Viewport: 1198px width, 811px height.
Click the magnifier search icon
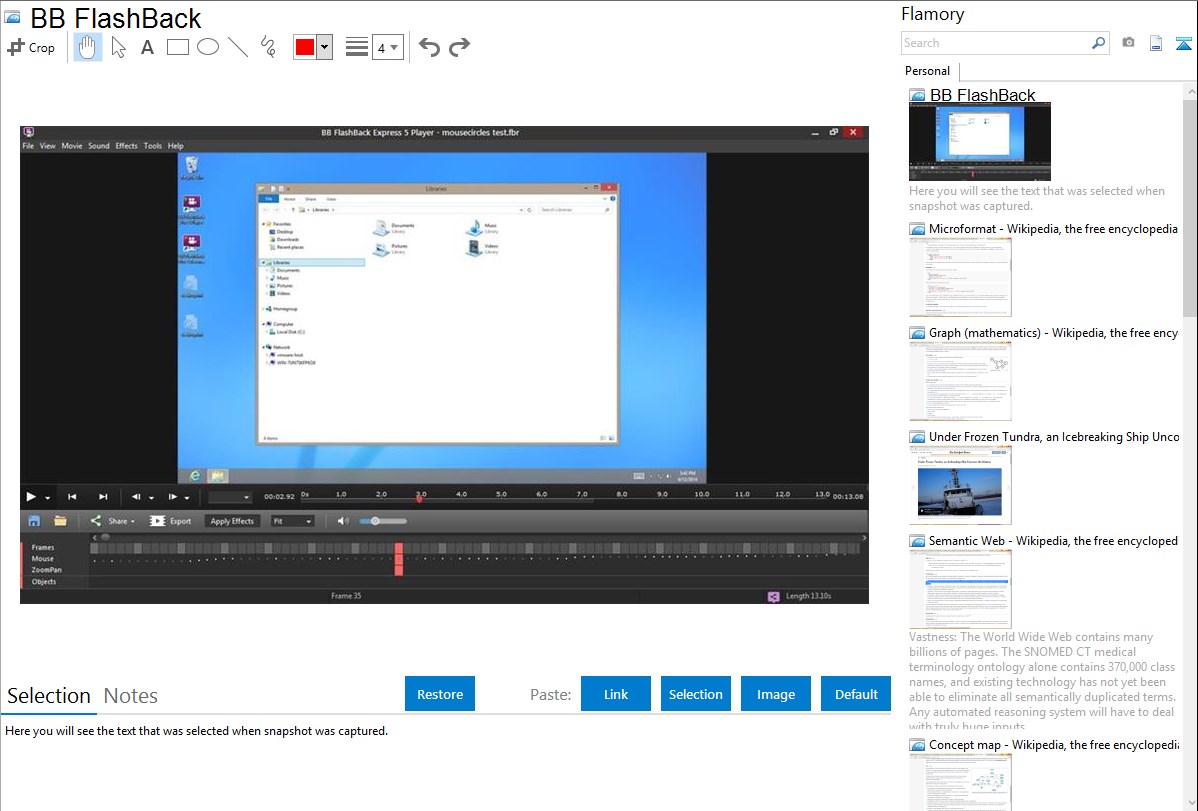point(1098,43)
